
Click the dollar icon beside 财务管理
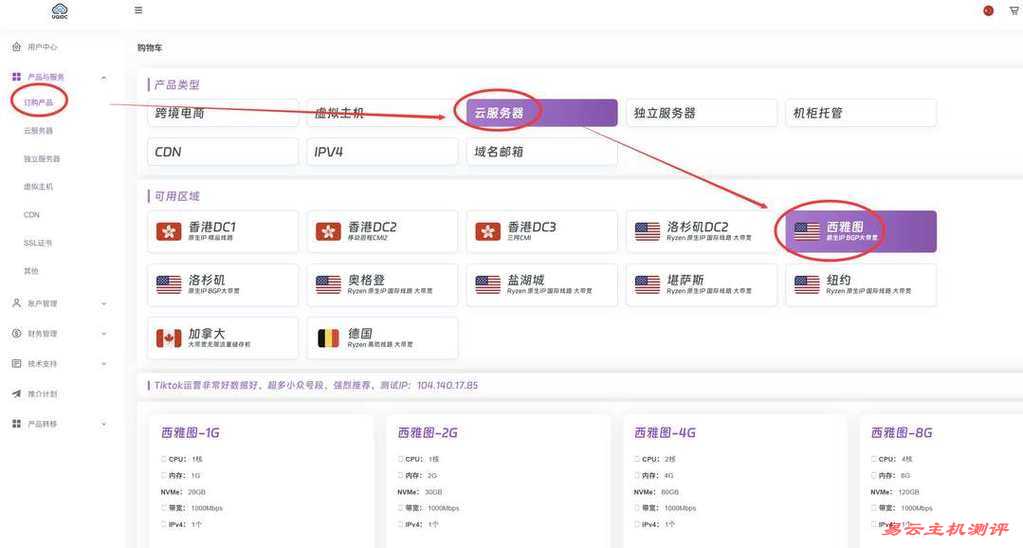click(x=16, y=333)
